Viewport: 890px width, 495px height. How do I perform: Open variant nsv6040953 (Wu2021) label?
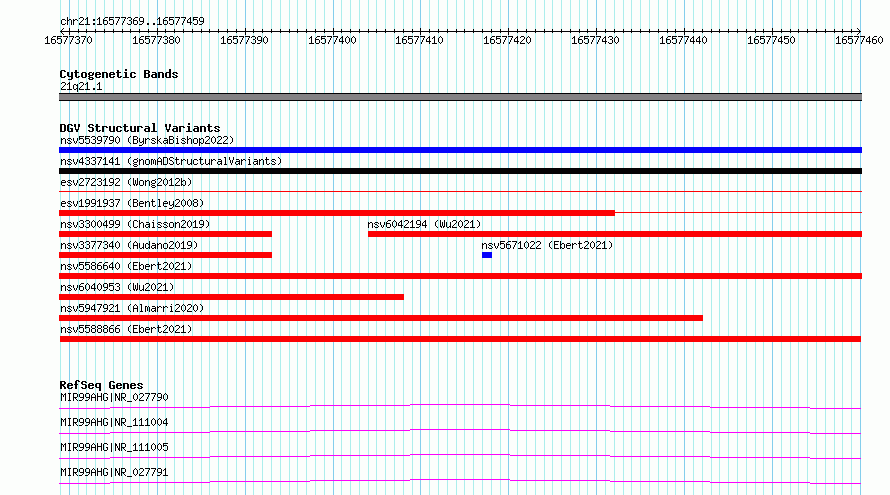click(117, 287)
